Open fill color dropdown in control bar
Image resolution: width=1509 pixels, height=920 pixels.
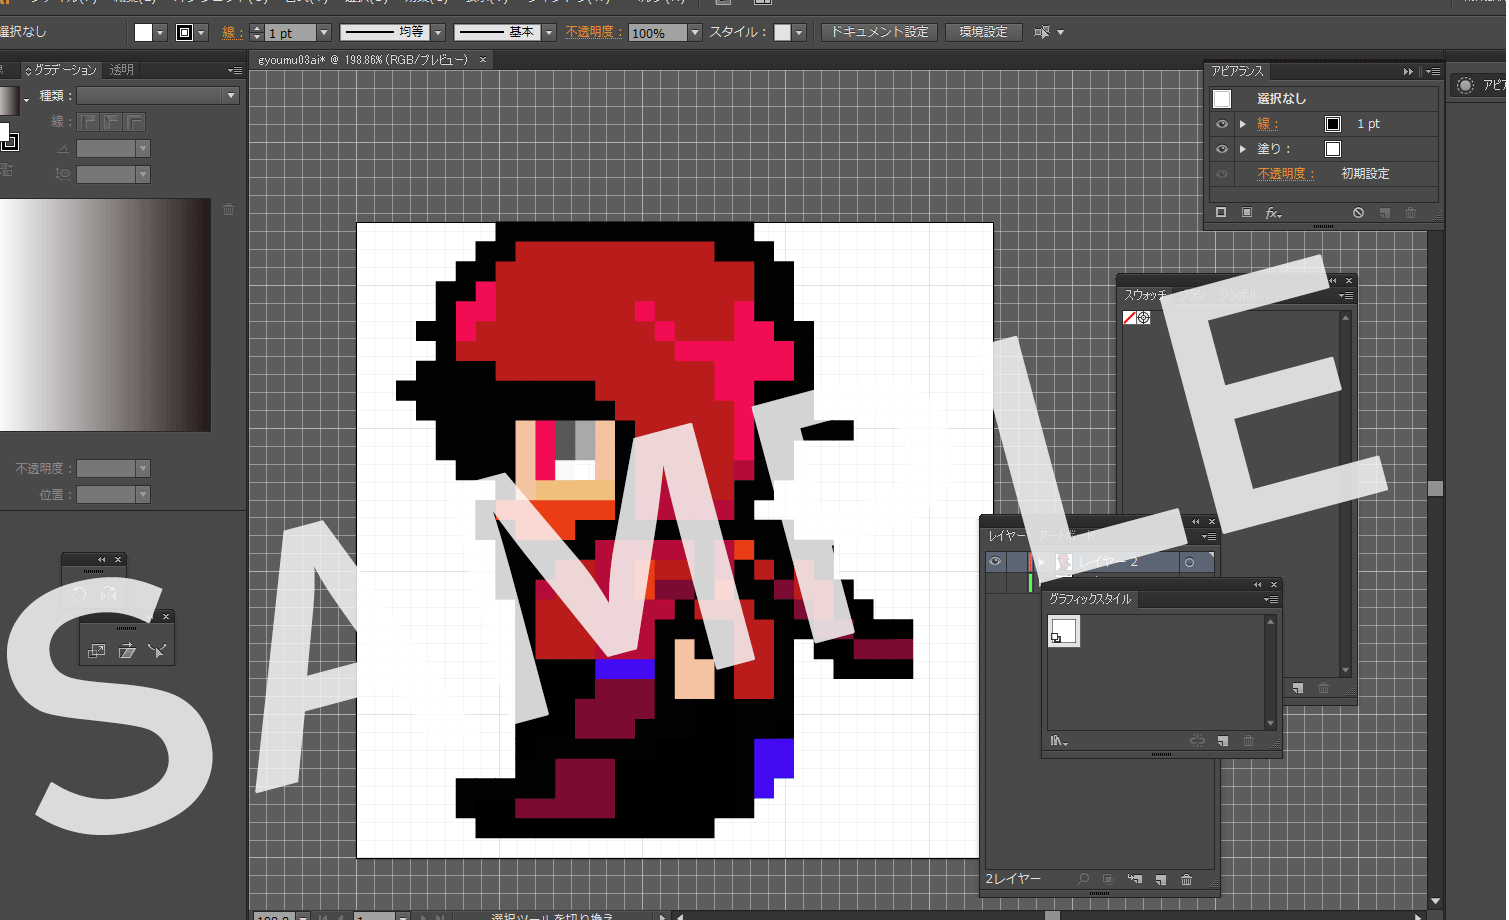coord(160,33)
